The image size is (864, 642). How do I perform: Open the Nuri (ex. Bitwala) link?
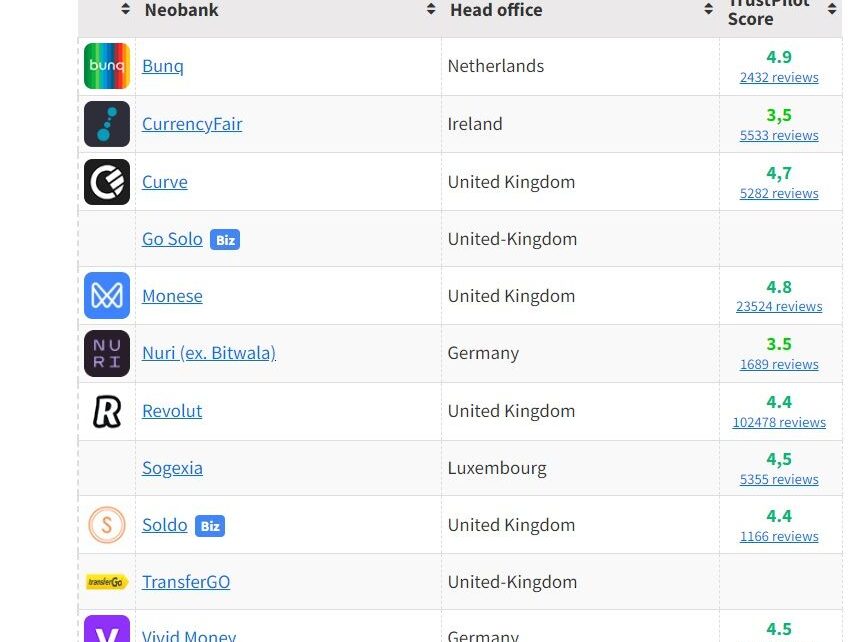click(x=209, y=353)
